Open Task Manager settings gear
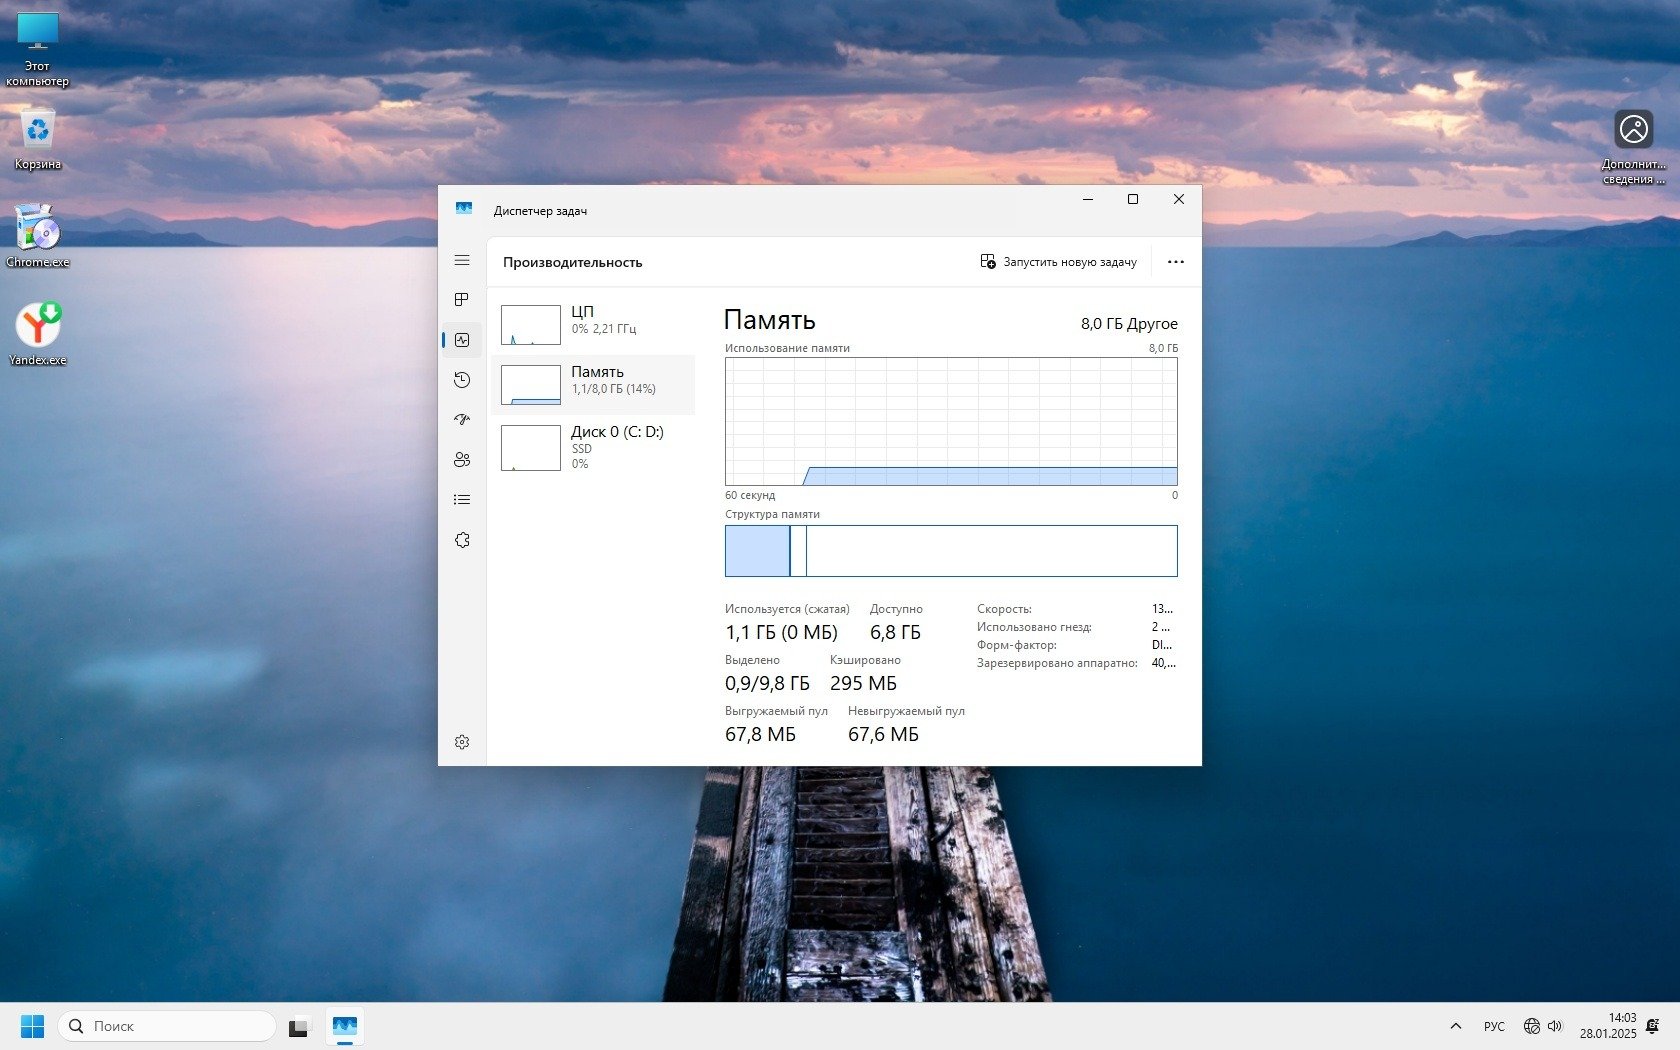 click(x=461, y=742)
